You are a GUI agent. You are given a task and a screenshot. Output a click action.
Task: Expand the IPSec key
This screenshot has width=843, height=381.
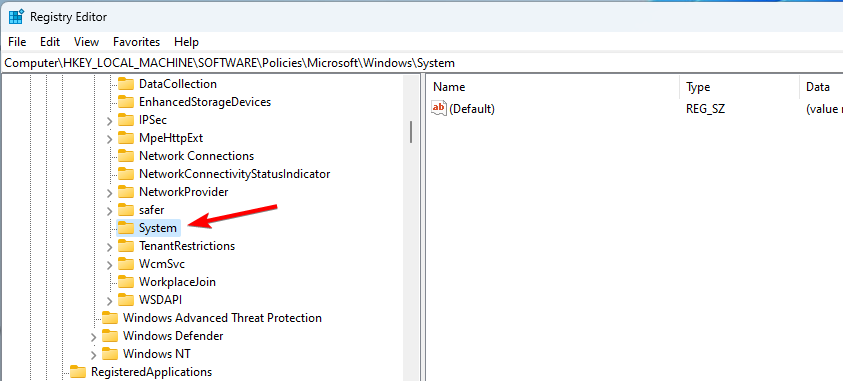(x=110, y=121)
